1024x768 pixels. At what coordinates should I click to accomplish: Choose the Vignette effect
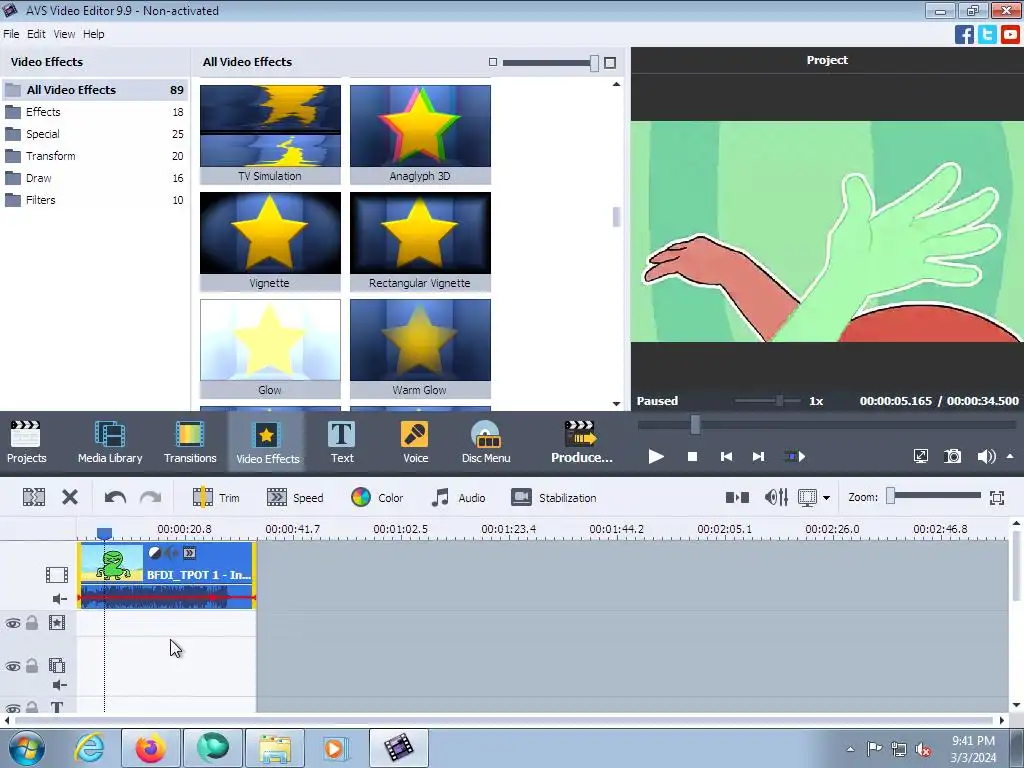270,241
